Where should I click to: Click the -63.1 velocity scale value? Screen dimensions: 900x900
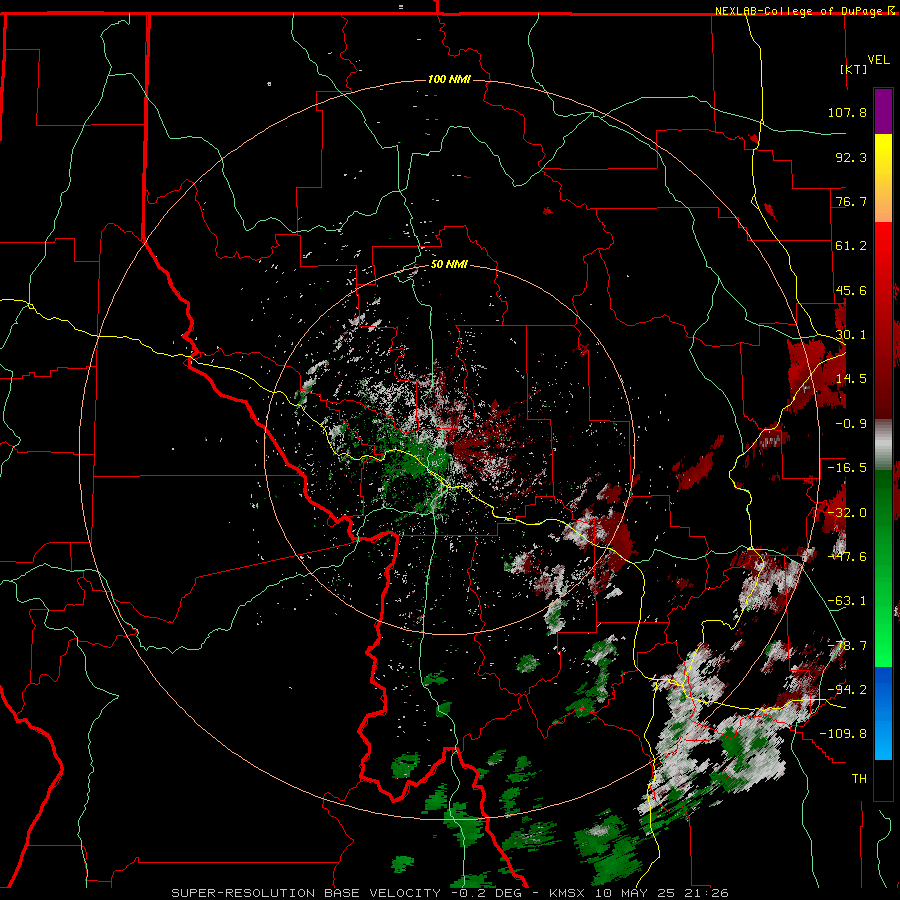pos(847,601)
